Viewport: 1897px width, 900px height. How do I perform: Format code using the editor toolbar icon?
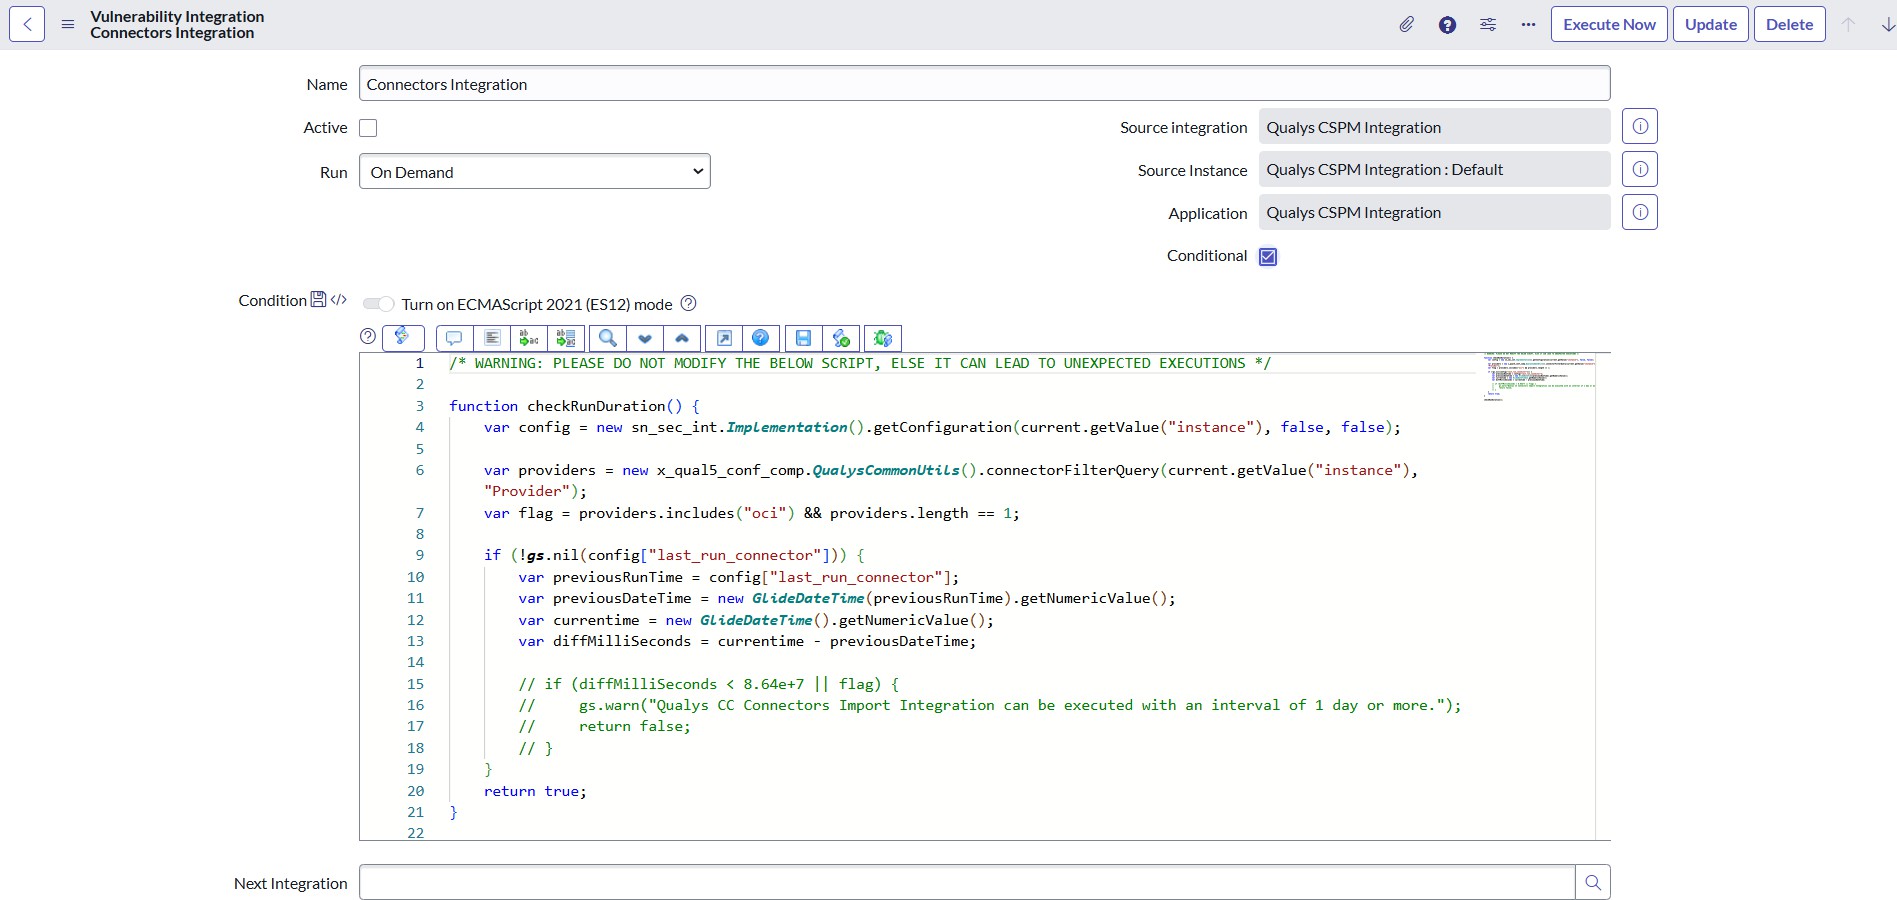pos(492,338)
